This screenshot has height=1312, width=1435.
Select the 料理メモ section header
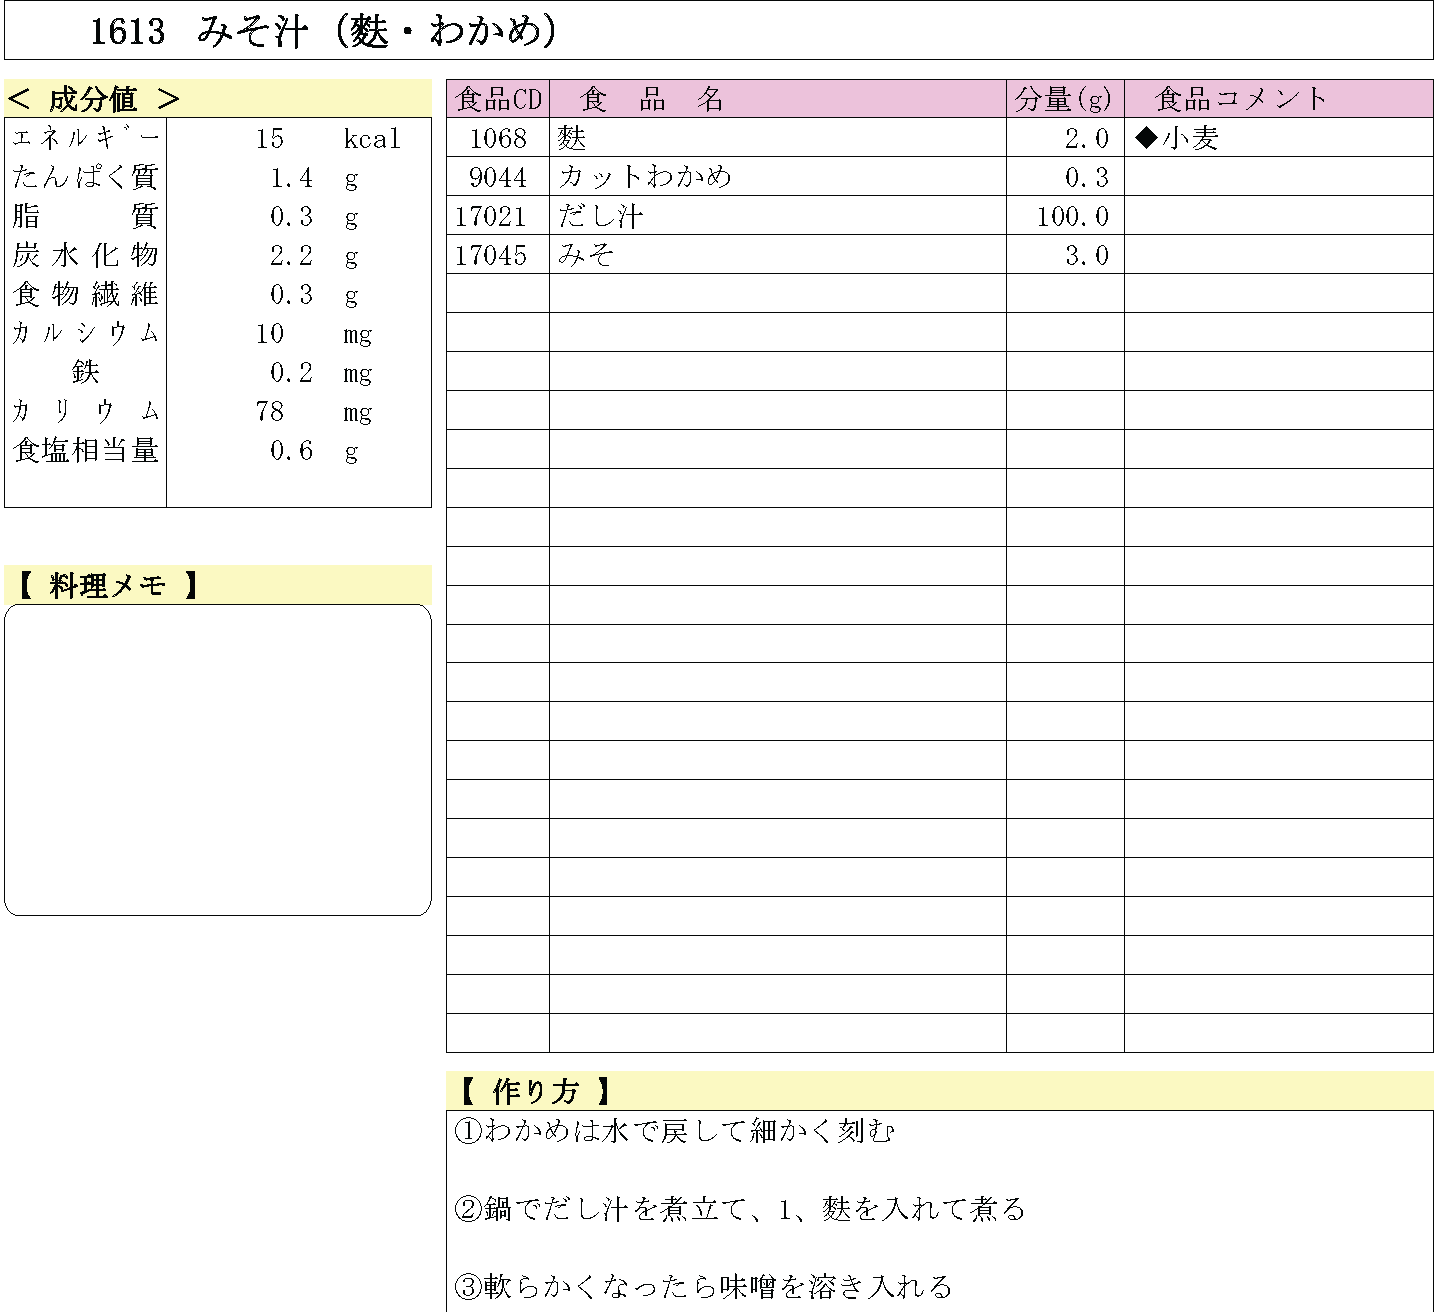(107, 585)
